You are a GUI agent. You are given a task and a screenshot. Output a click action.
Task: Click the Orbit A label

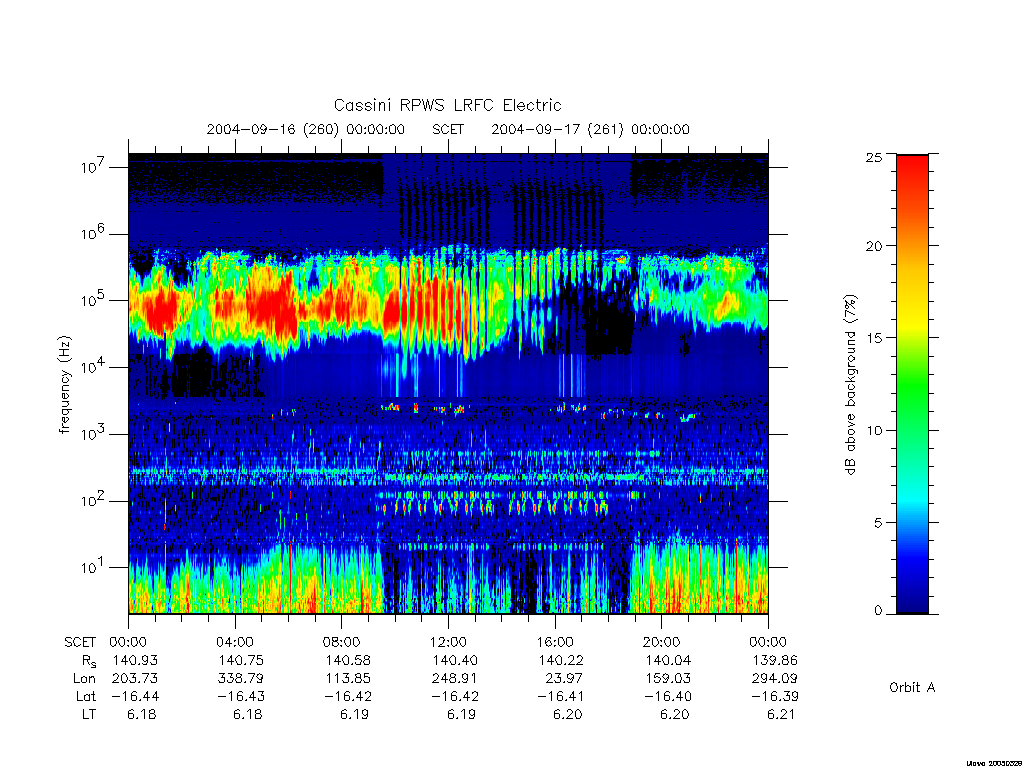[912, 687]
